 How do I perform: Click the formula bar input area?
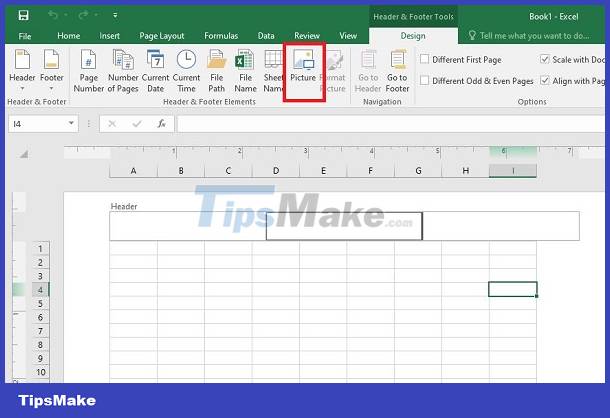tap(391, 124)
